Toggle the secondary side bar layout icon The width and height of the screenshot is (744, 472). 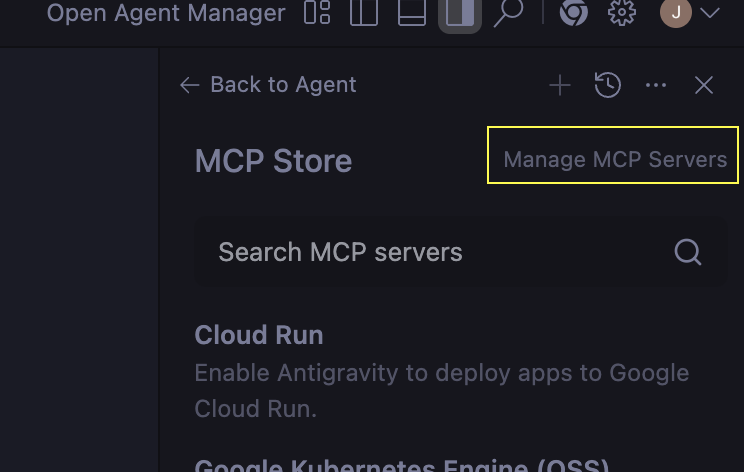pos(460,12)
